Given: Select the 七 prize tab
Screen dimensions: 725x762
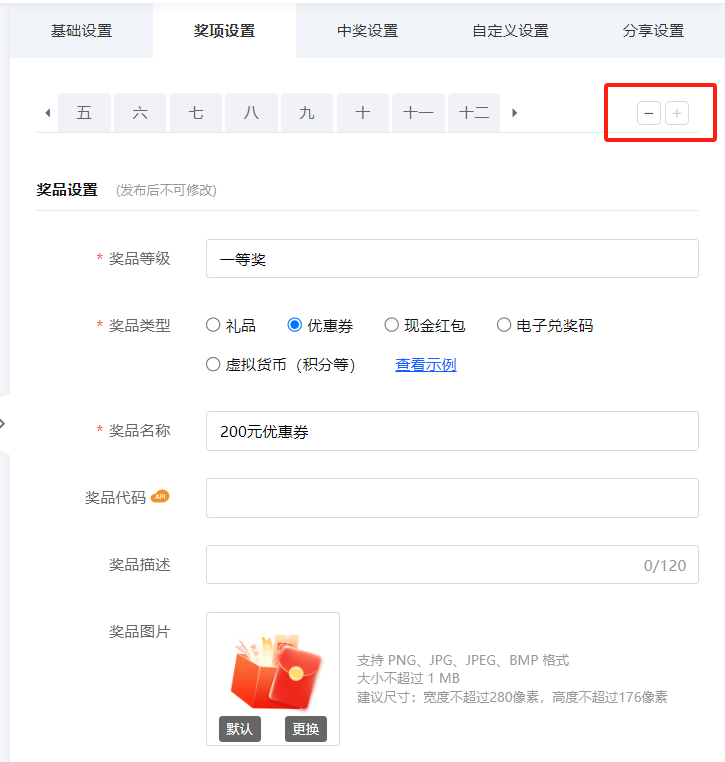Looking at the screenshot, I should coord(196,113).
